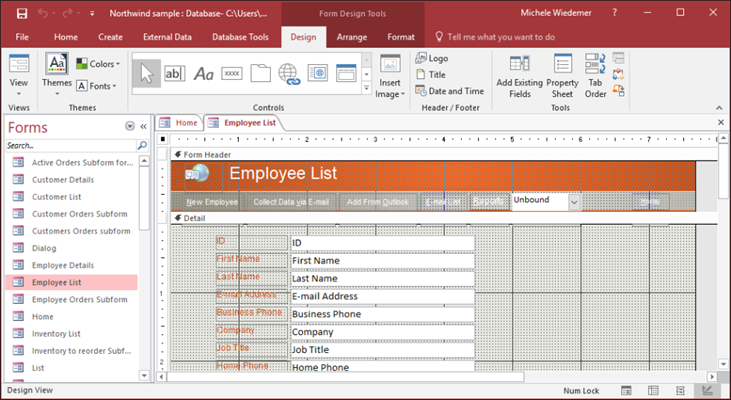
Task: Click Add From Outlook button on form
Action: point(378,202)
